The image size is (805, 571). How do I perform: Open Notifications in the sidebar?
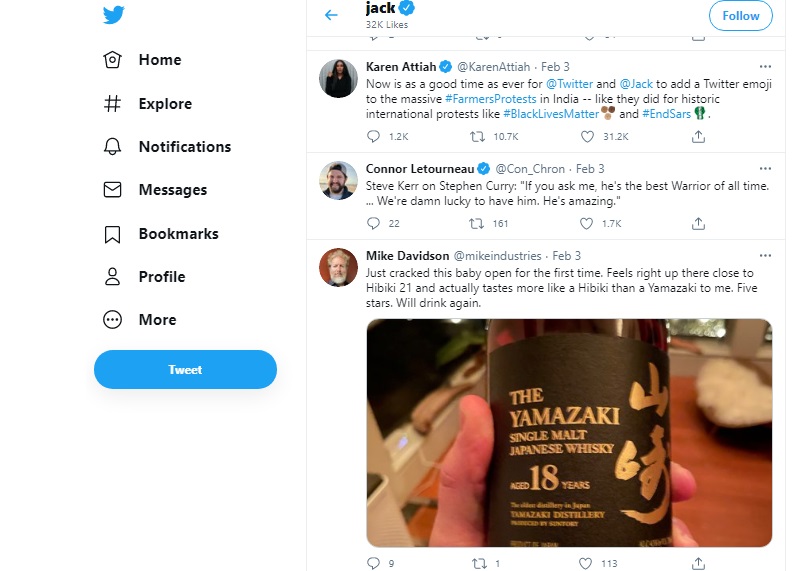(x=167, y=147)
